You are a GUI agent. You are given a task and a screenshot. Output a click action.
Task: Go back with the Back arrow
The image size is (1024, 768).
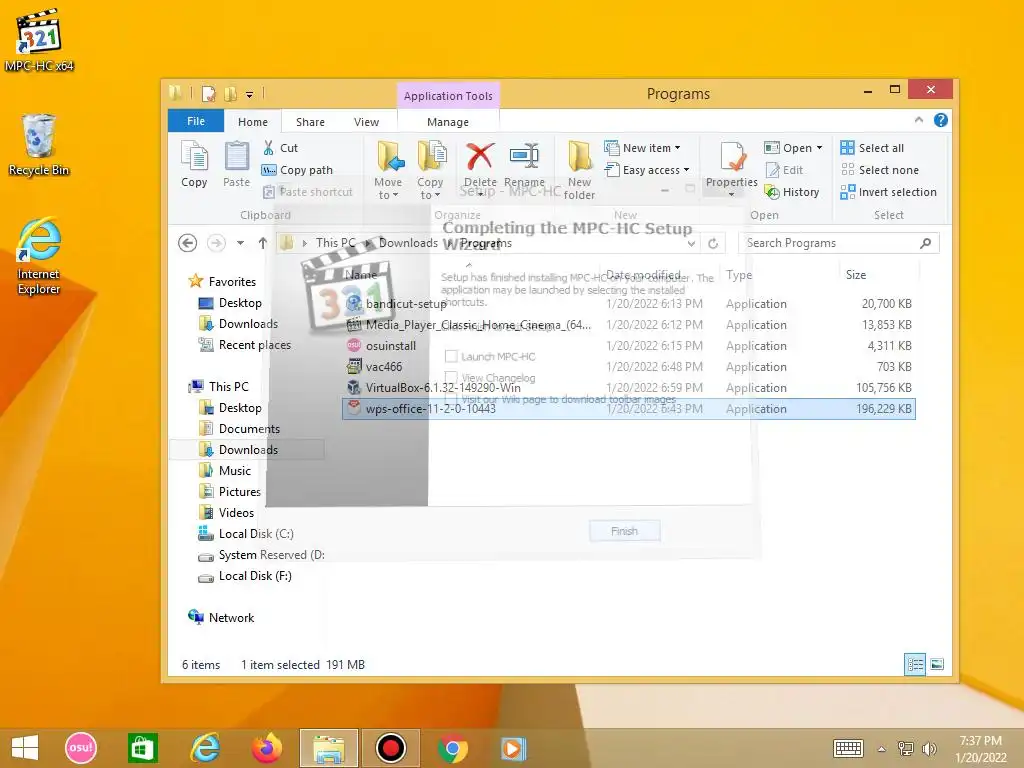[187, 243]
